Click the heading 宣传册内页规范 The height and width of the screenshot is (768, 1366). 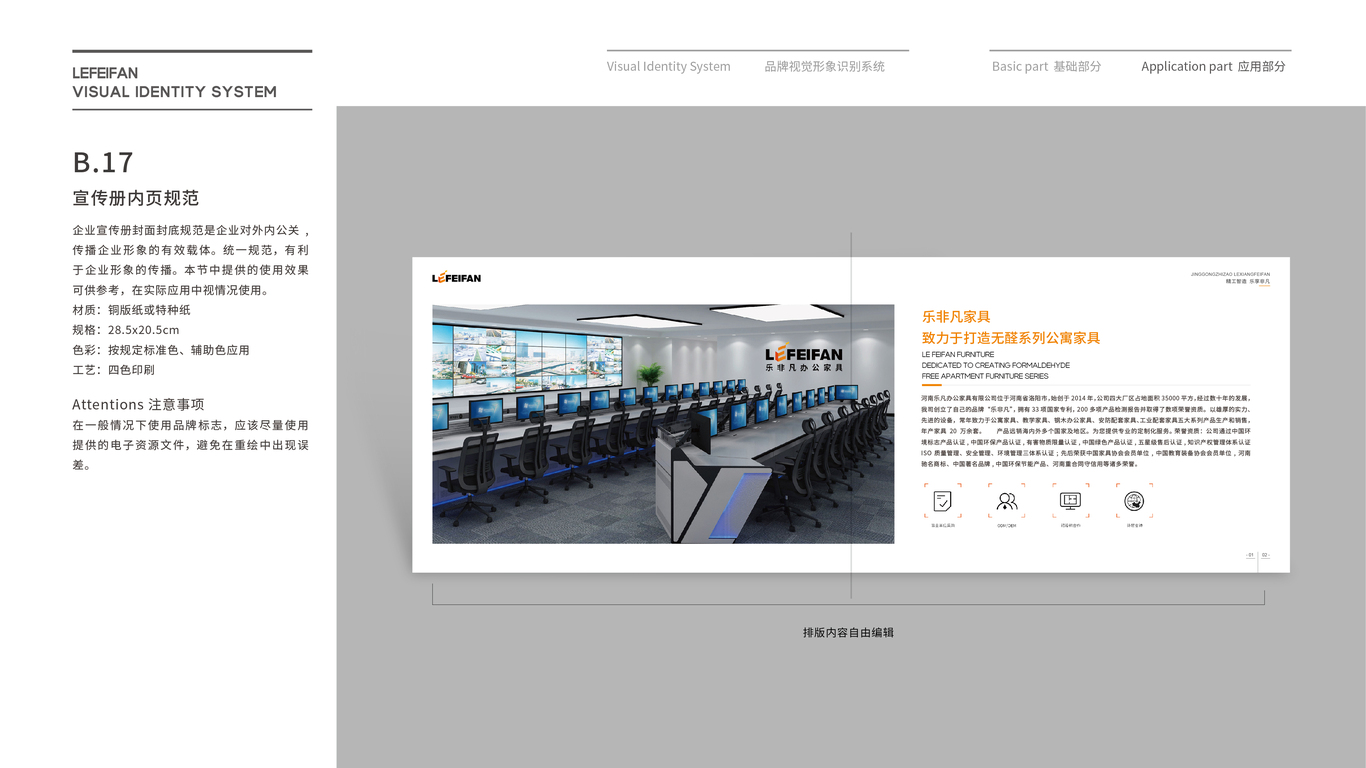[x=136, y=198]
